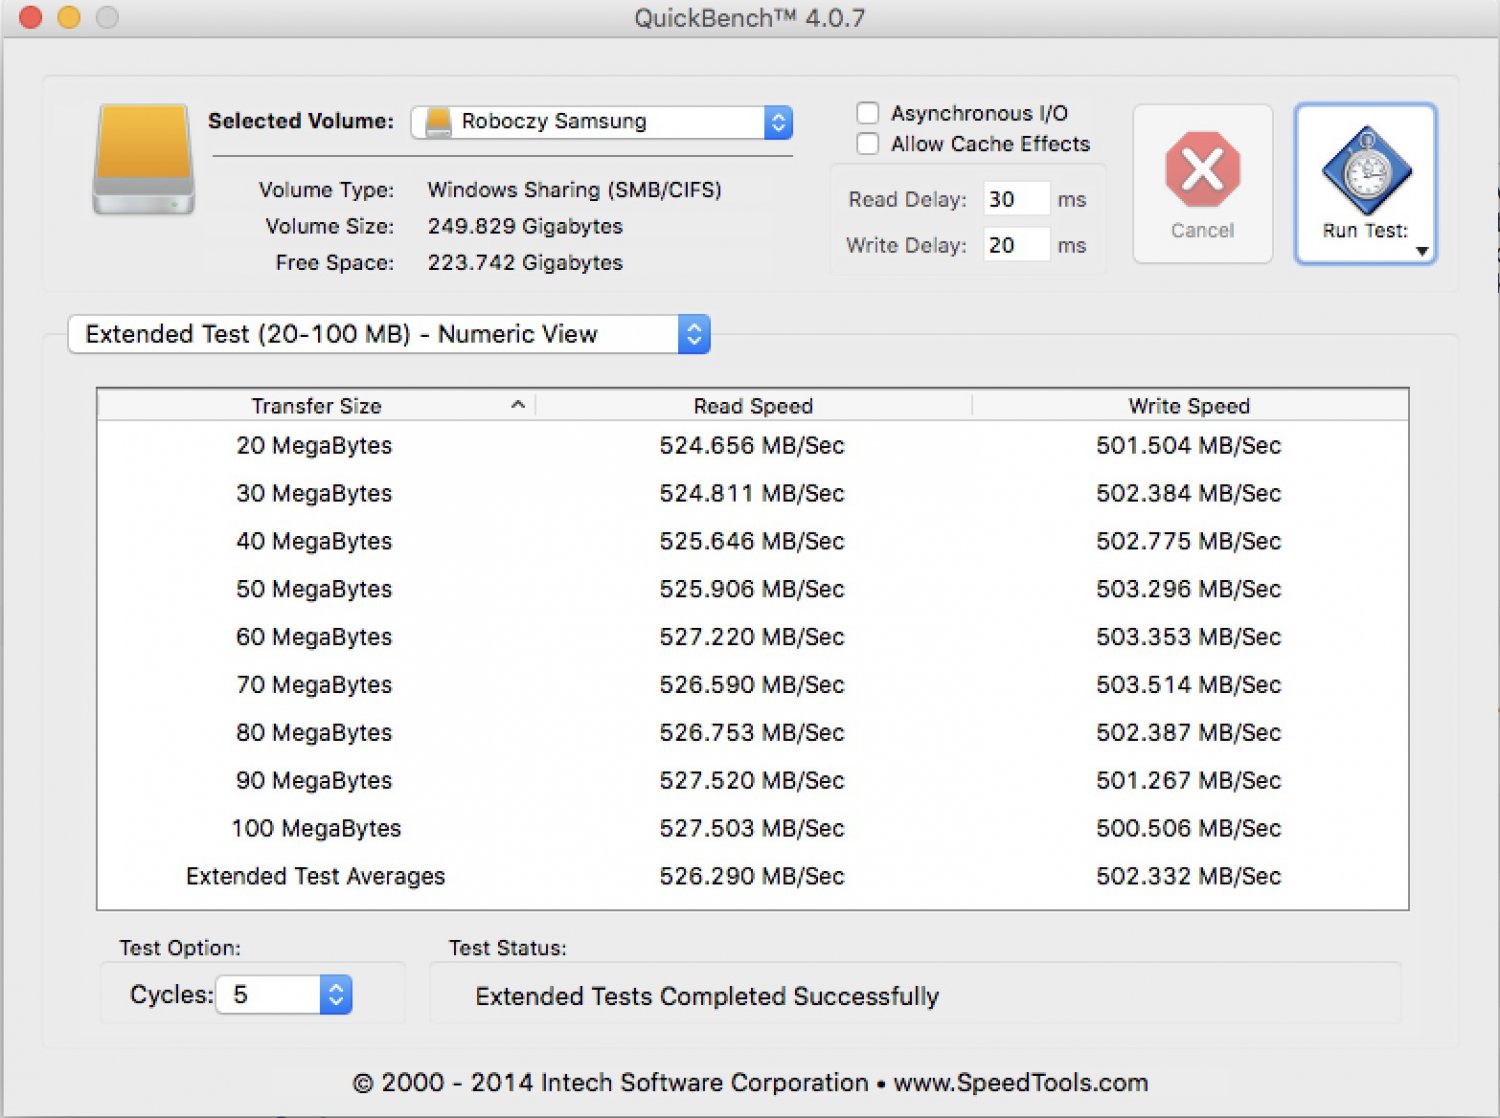Click read speed 524.656 MB/Sec
The height and width of the screenshot is (1118, 1500).
tap(752, 445)
